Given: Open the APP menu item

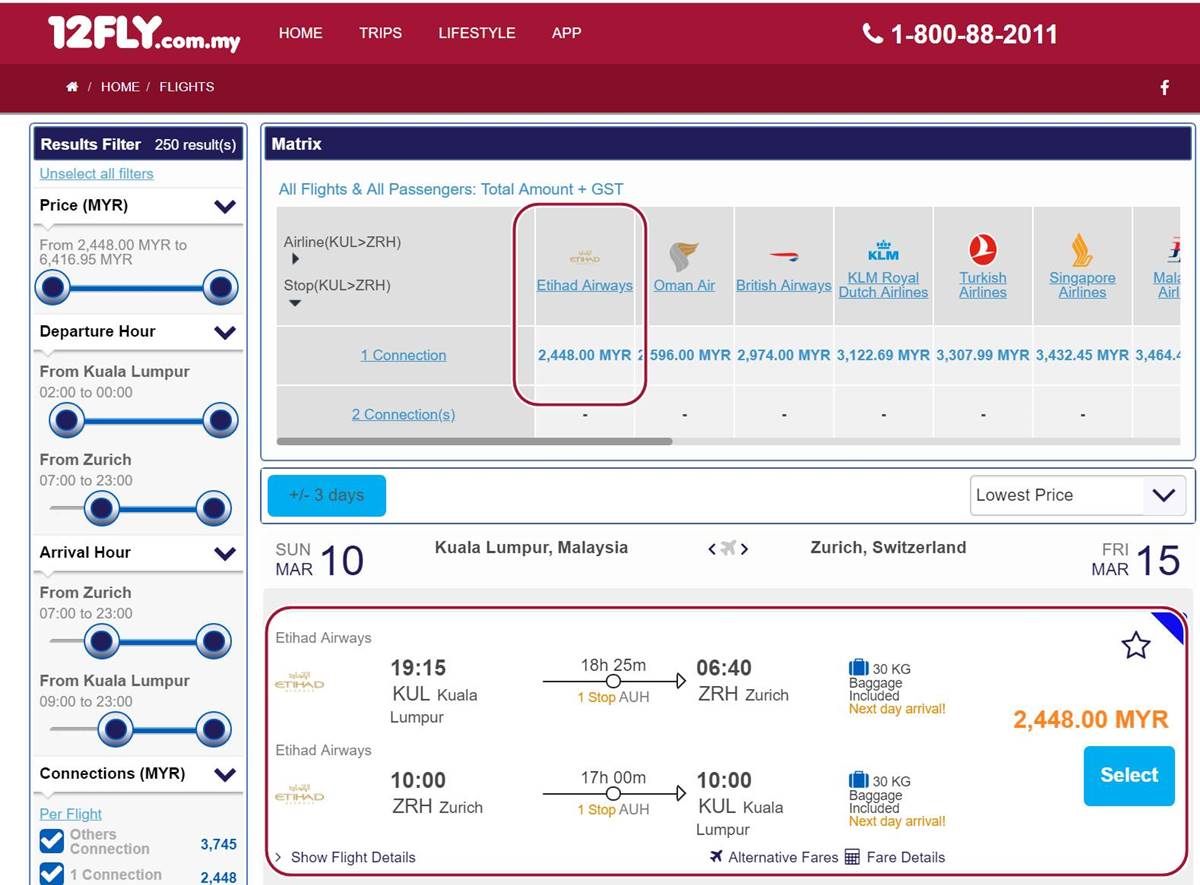Looking at the screenshot, I should pyautogui.click(x=566, y=33).
